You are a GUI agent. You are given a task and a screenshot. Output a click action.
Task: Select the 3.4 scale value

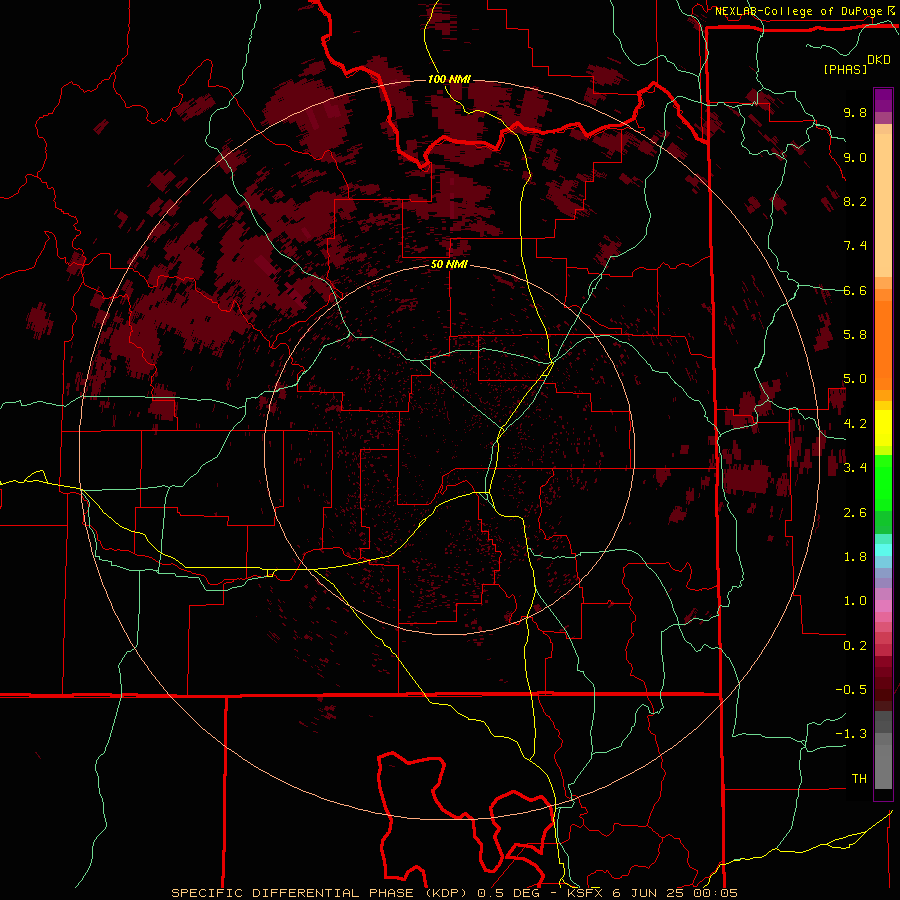pos(855,468)
